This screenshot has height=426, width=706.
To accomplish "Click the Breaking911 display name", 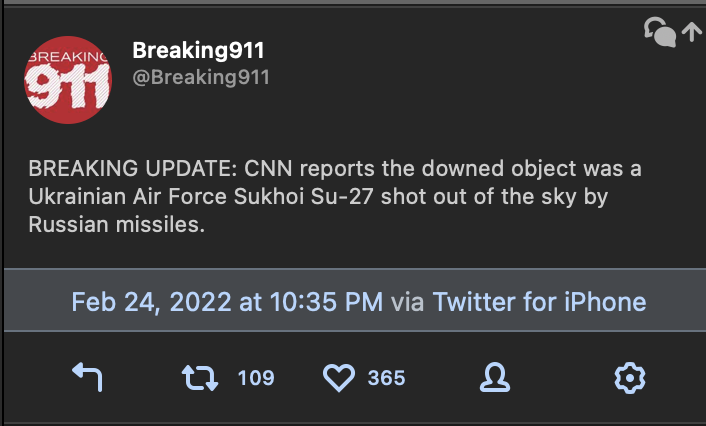I will click(x=198, y=50).
